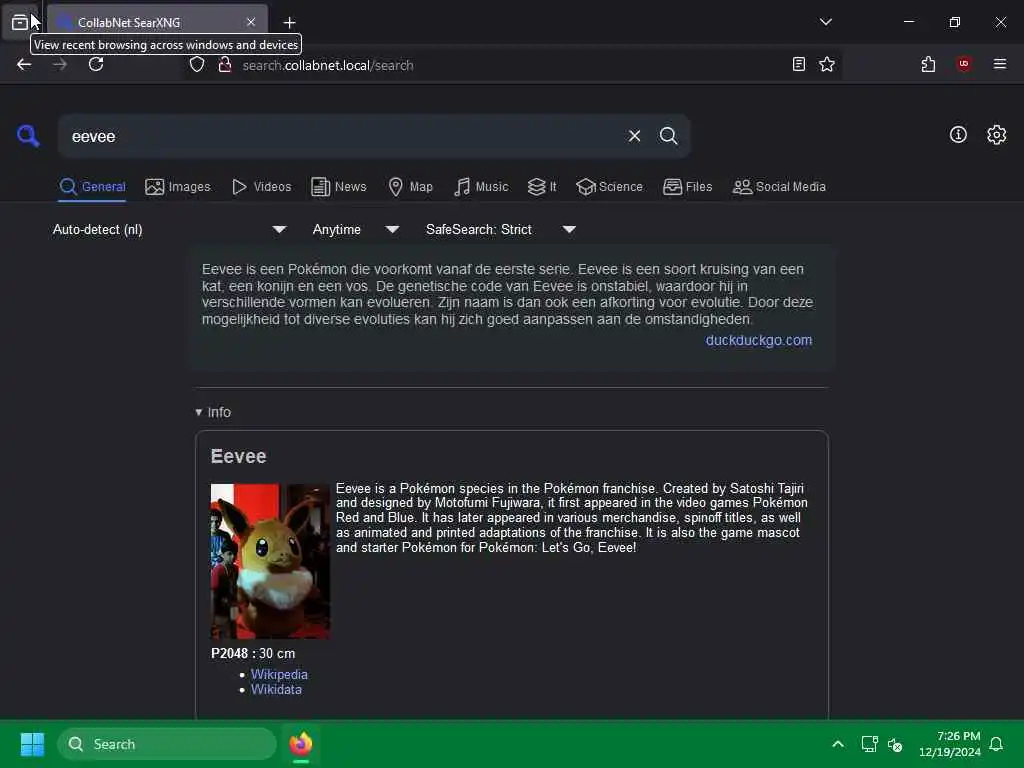This screenshot has height=768, width=1024.
Task: Click the taskbar Search box
Action: (167, 744)
